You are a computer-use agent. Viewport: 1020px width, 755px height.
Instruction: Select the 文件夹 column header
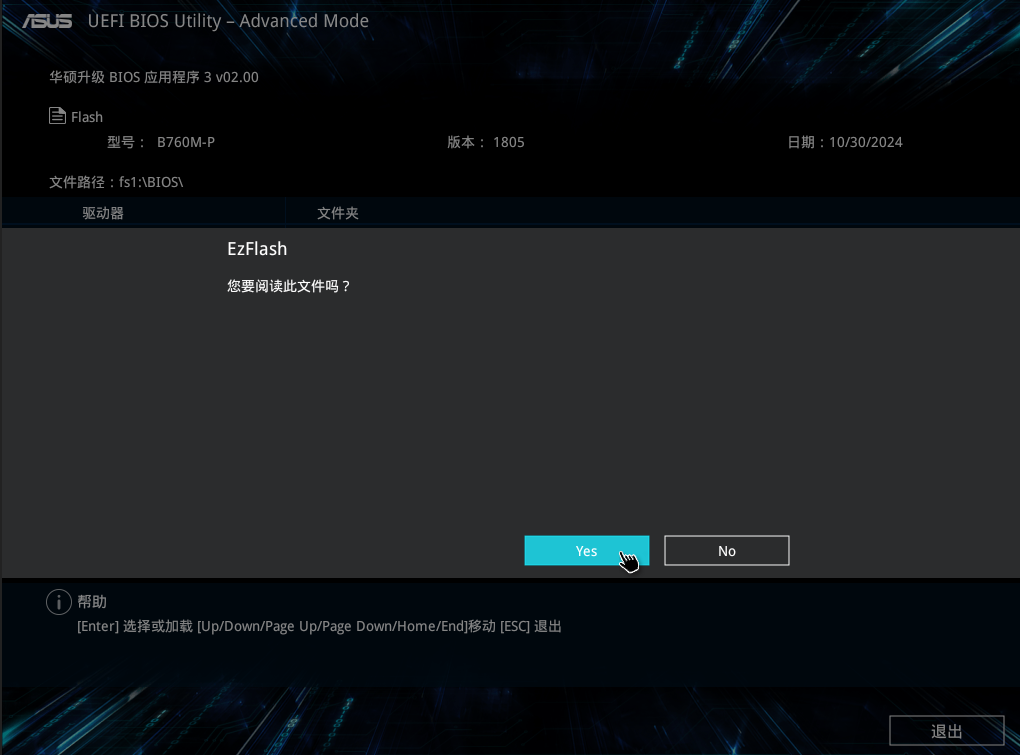338,213
